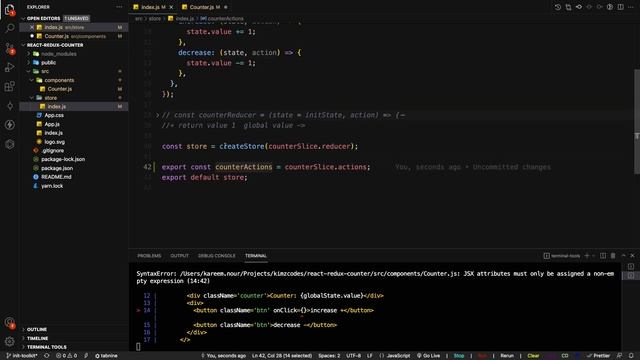640x360 pixels.
Task: Open the Explorer view in activity bar
Action: click(9, 9)
